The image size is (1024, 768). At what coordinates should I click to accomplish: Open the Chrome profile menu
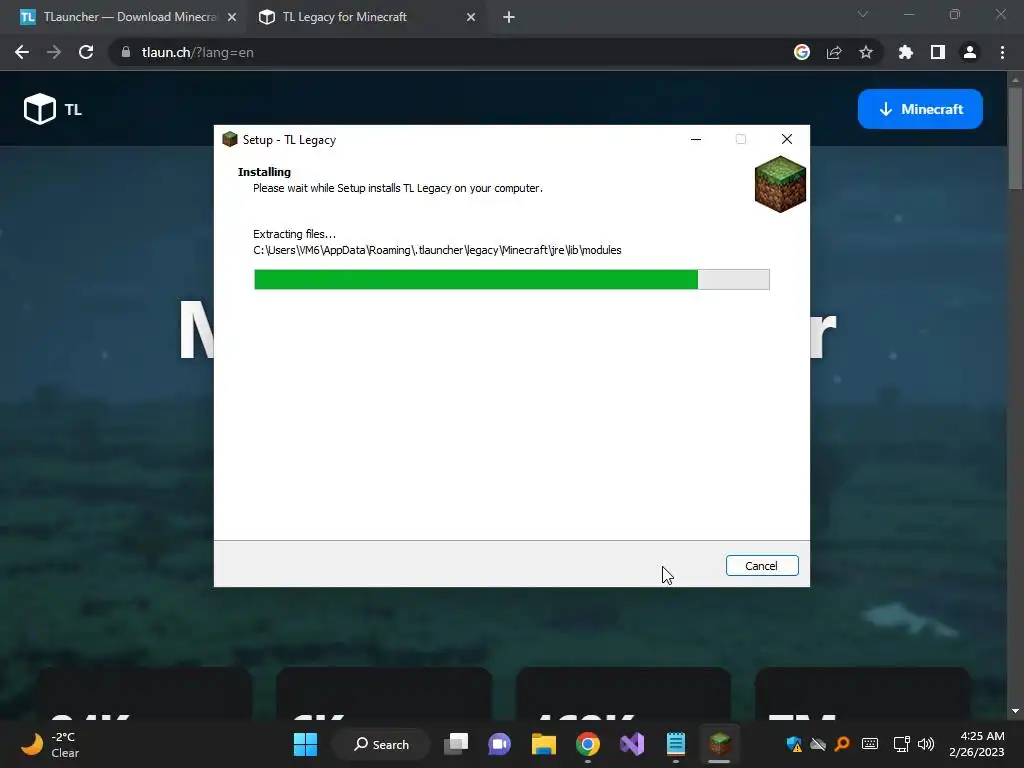(970, 52)
